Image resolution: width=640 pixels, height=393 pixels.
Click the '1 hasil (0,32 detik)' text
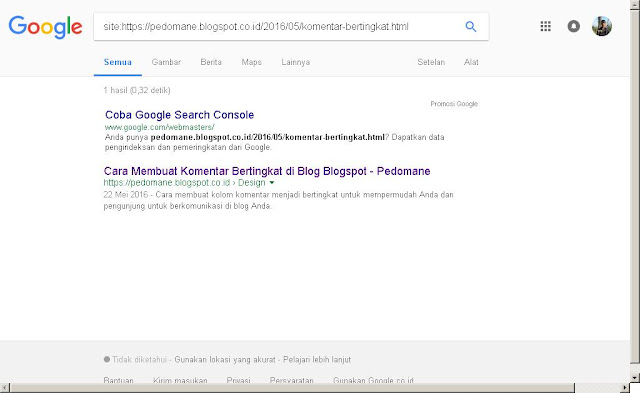click(137, 90)
